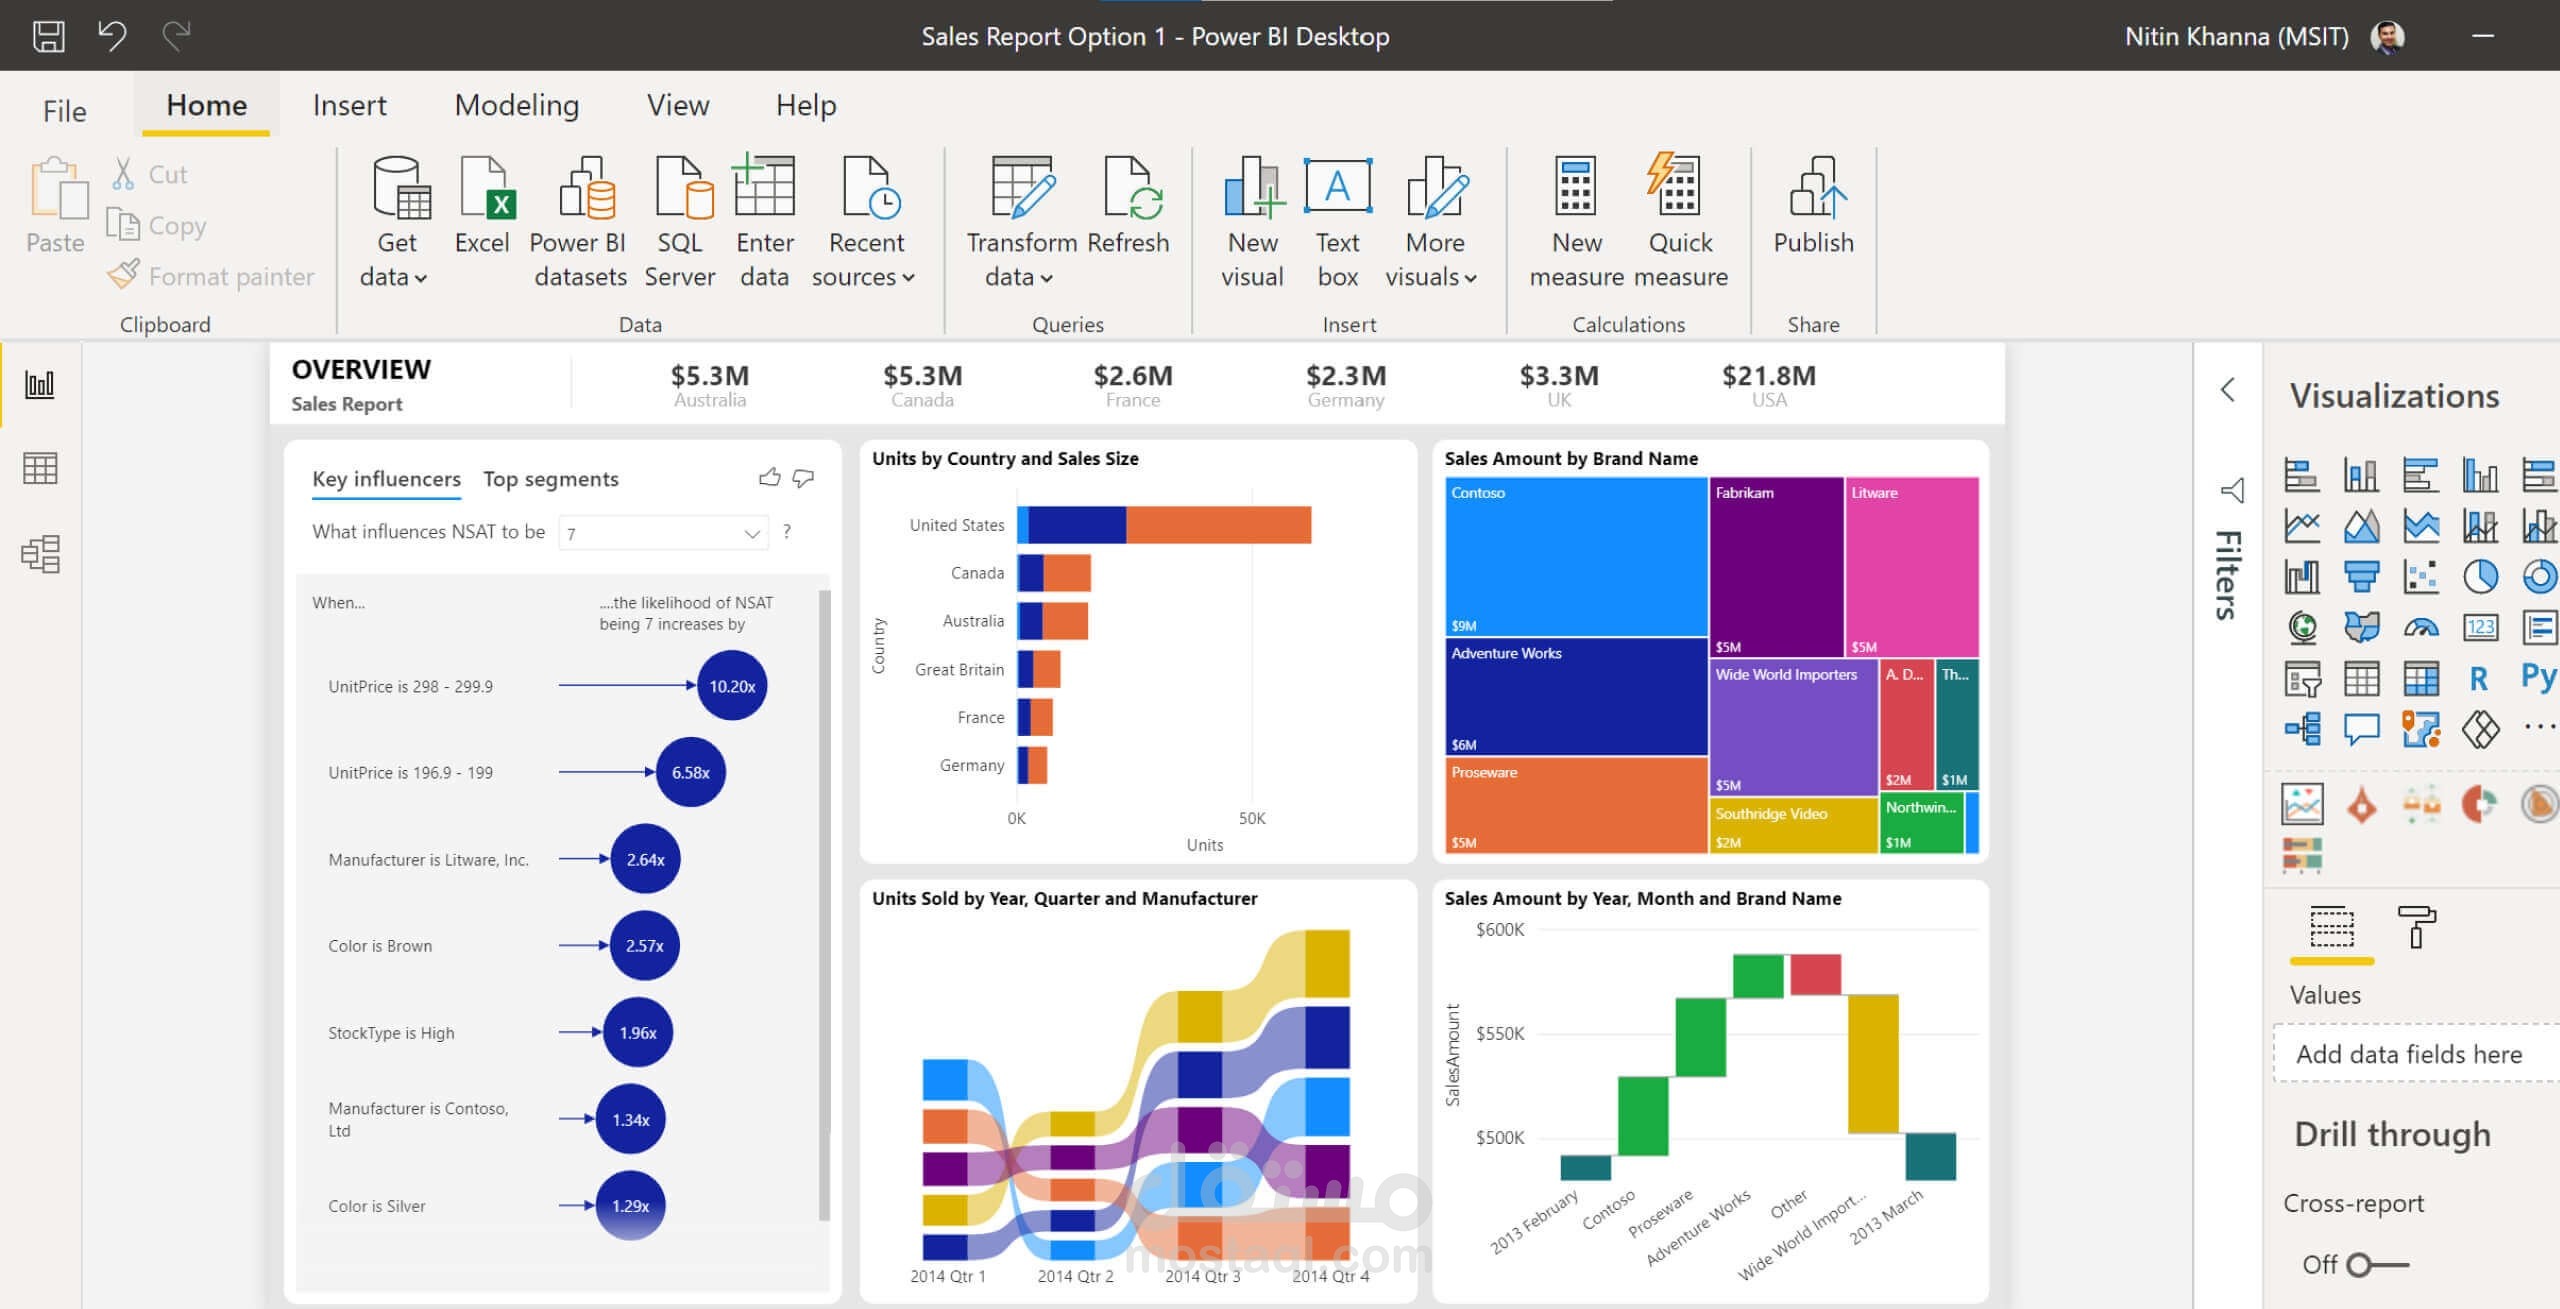2560x1309 pixels.
Task: Choose the Funnel visualization
Action: coord(2361,576)
